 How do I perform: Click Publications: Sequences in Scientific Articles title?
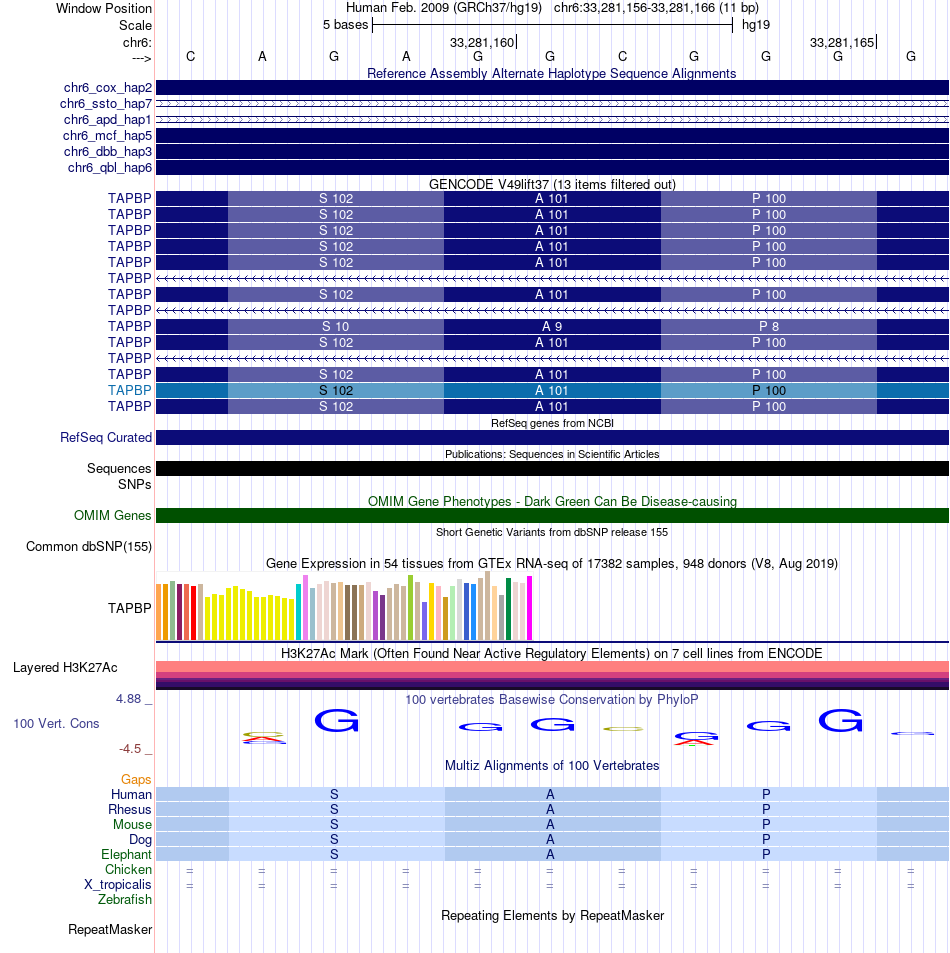552,454
